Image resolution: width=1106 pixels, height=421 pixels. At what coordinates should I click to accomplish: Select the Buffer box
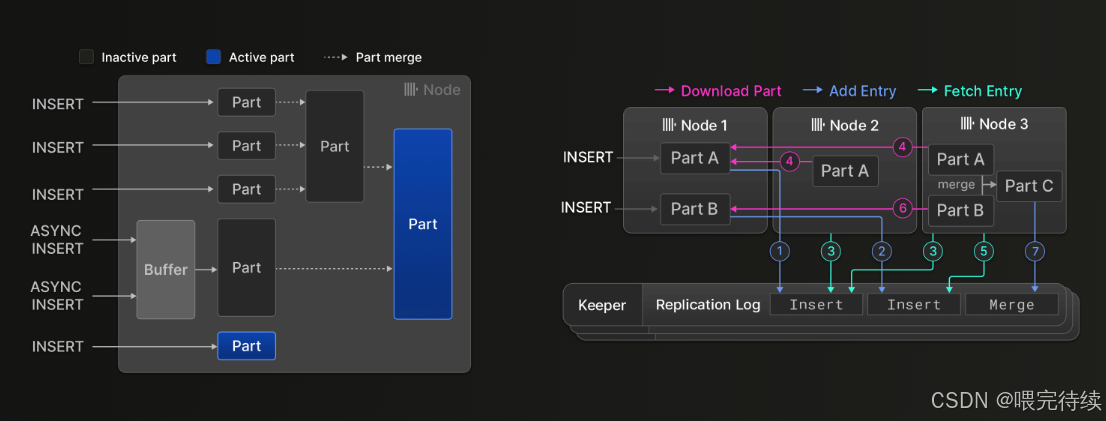[x=166, y=269]
